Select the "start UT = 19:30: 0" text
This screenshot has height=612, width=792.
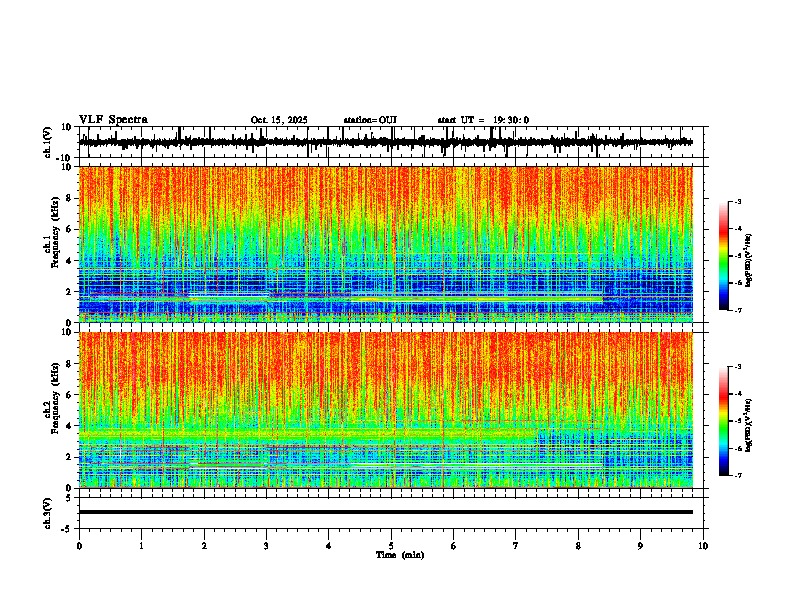pyautogui.click(x=483, y=120)
